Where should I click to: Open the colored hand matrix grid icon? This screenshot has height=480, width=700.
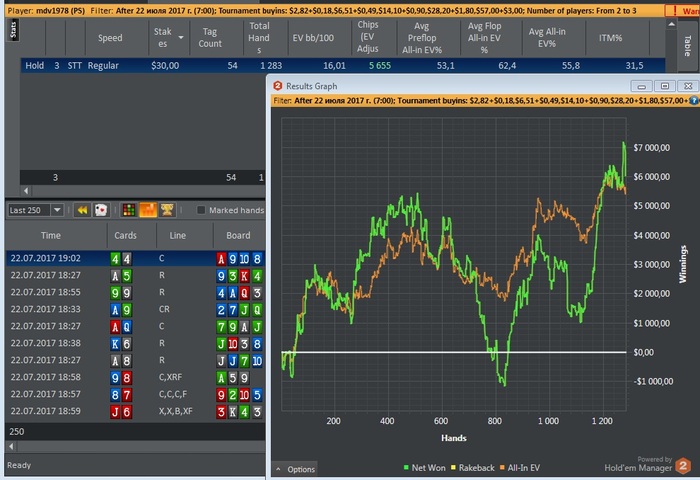pyautogui.click(x=129, y=210)
